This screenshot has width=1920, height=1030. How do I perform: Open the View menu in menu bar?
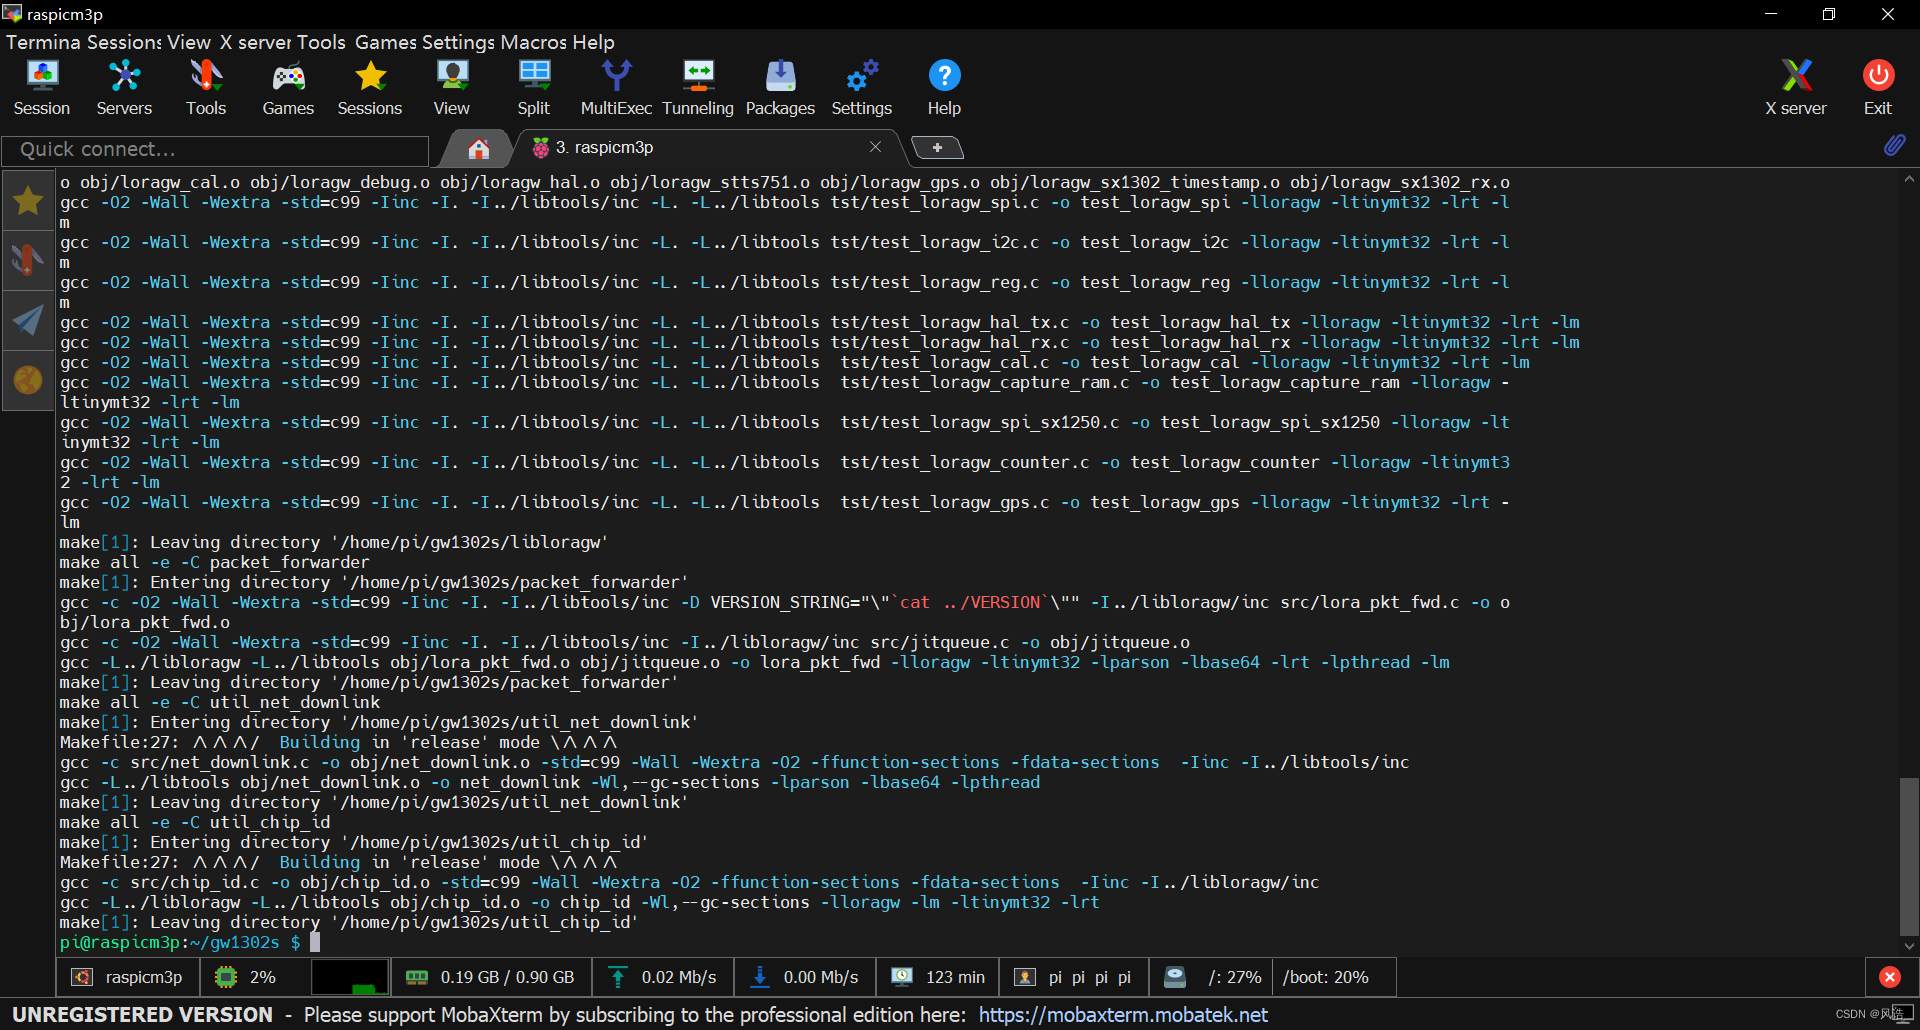click(x=189, y=42)
